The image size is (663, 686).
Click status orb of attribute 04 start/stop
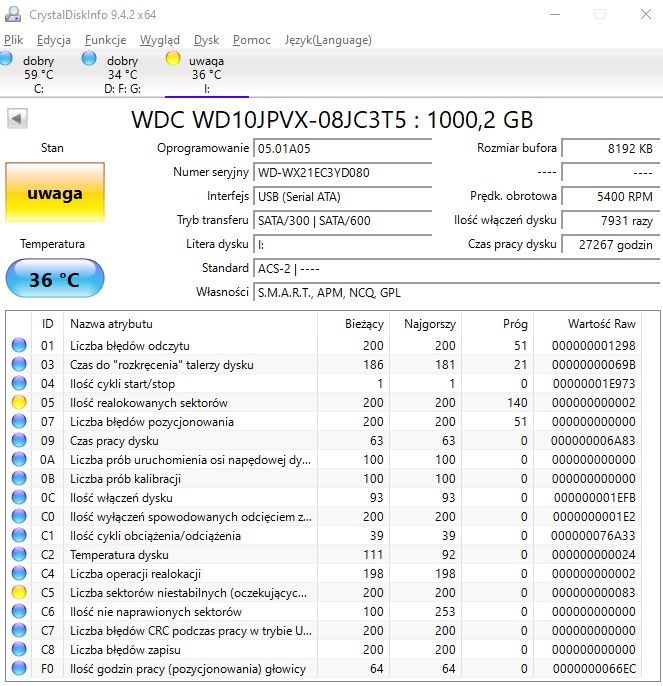click(19, 383)
